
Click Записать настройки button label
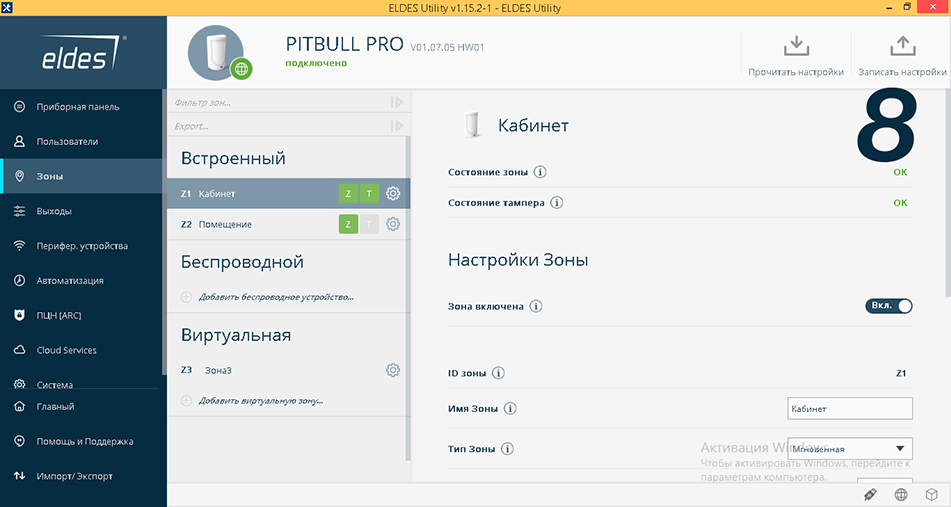point(902,72)
